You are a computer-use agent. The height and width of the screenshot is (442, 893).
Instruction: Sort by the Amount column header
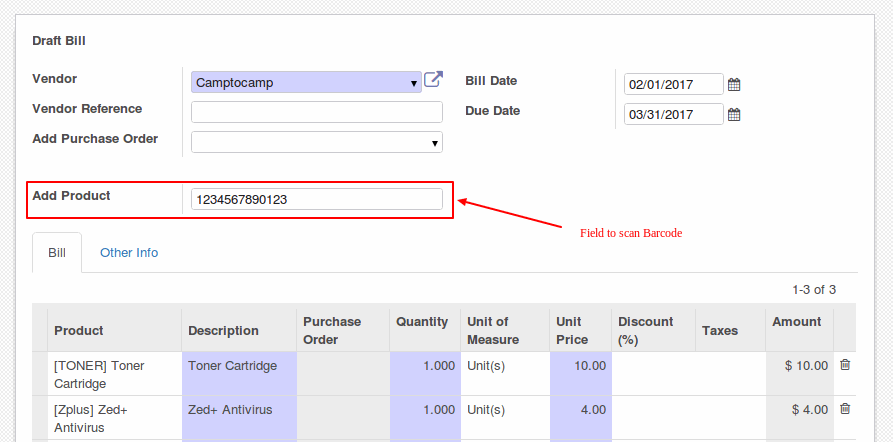[797, 322]
